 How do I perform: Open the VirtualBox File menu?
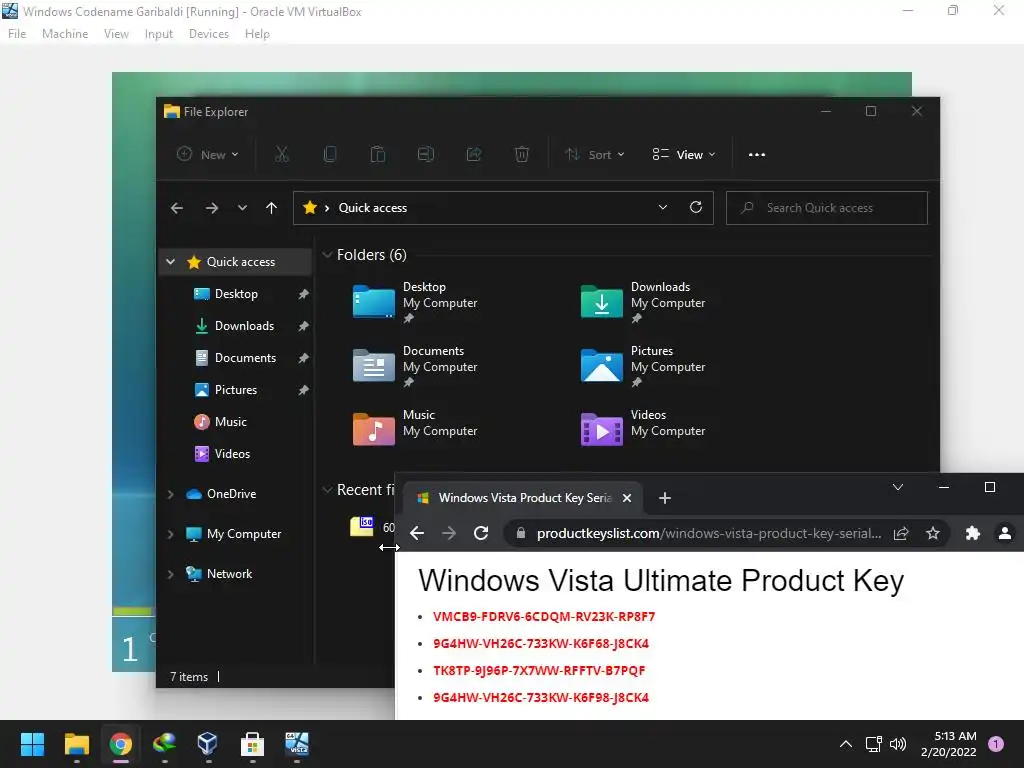click(x=17, y=34)
